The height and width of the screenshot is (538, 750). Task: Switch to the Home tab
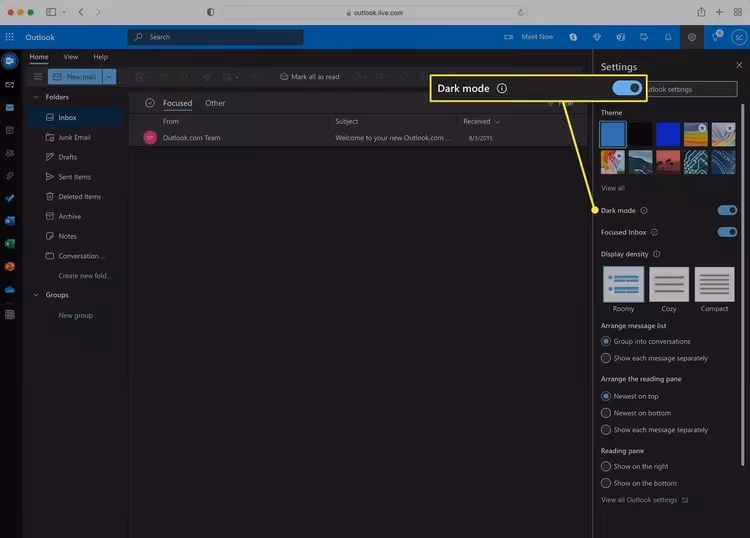[x=39, y=57]
